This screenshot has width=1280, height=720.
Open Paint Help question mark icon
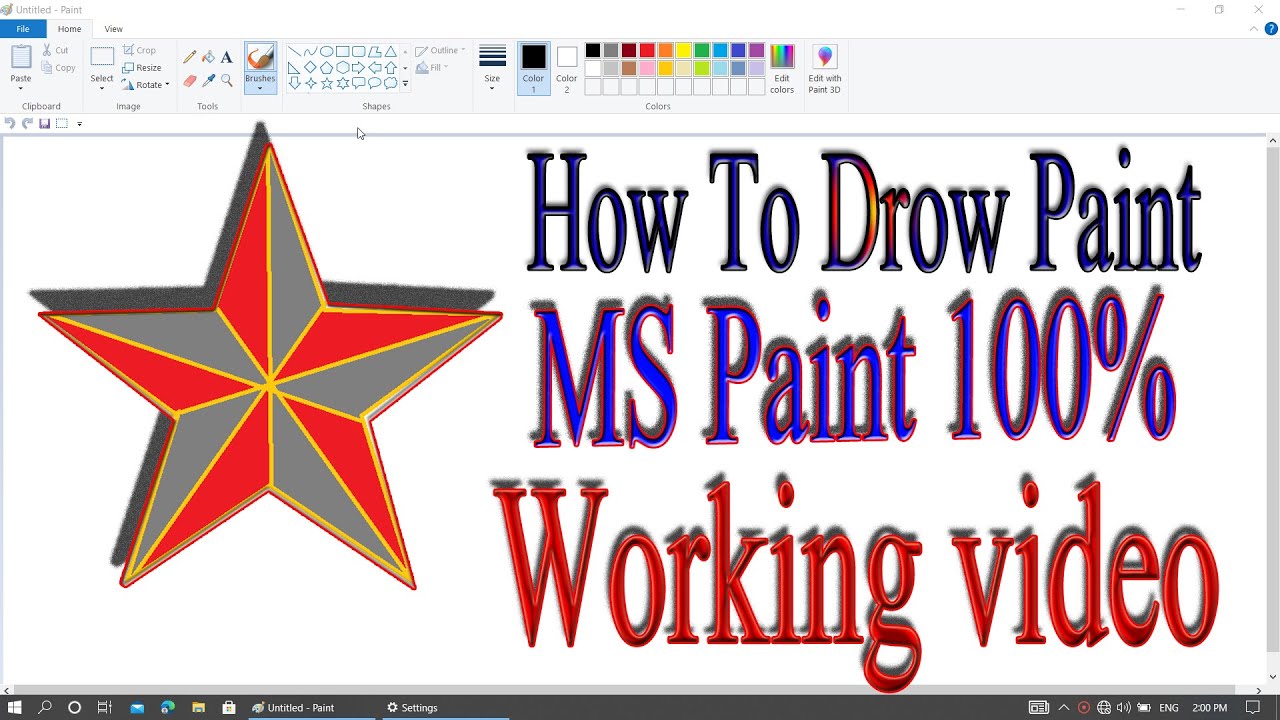(1271, 29)
